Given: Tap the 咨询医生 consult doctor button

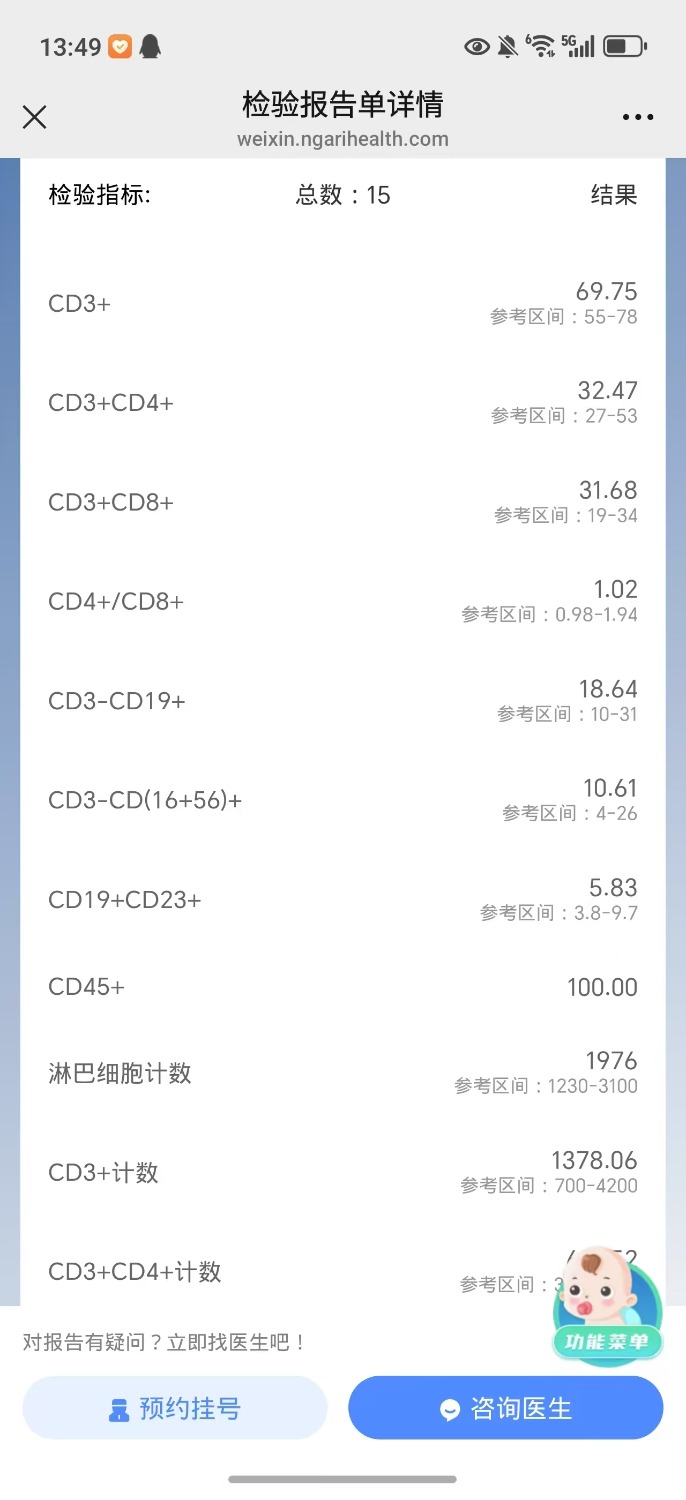Looking at the screenshot, I should 504,1407.
